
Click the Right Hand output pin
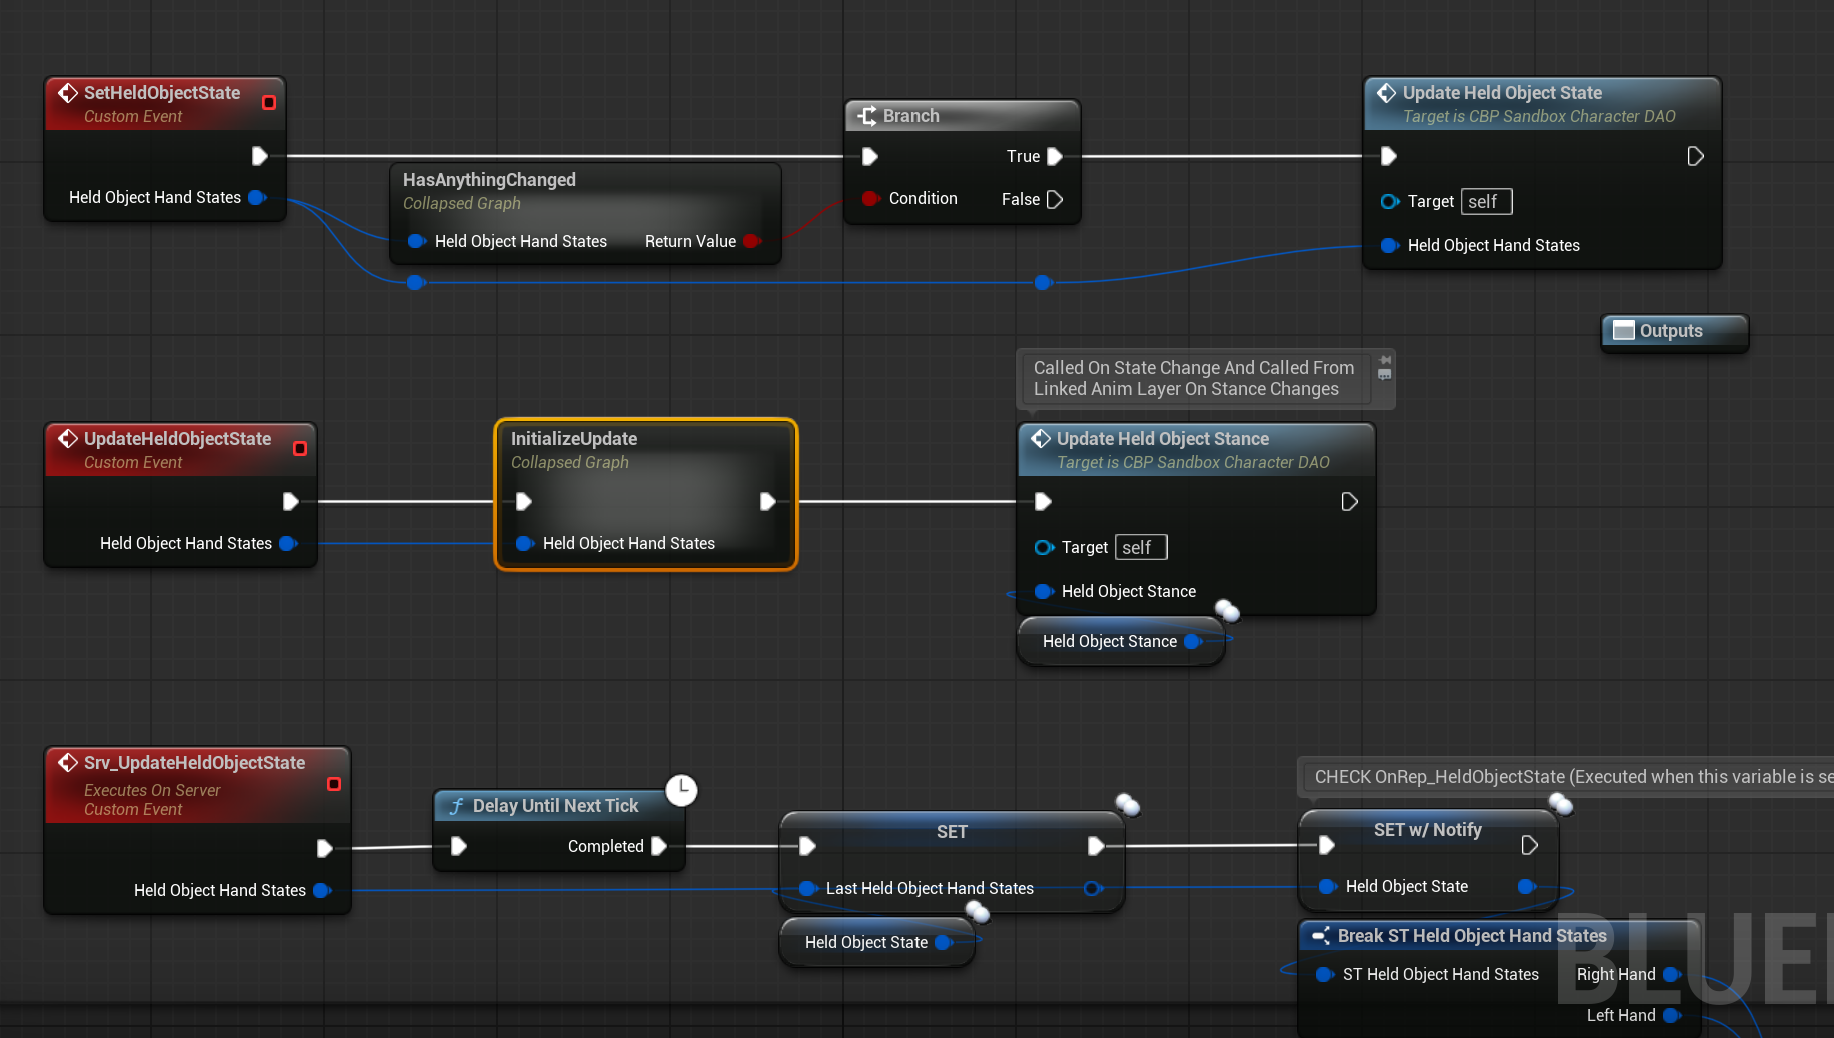click(x=1670, y=974)
